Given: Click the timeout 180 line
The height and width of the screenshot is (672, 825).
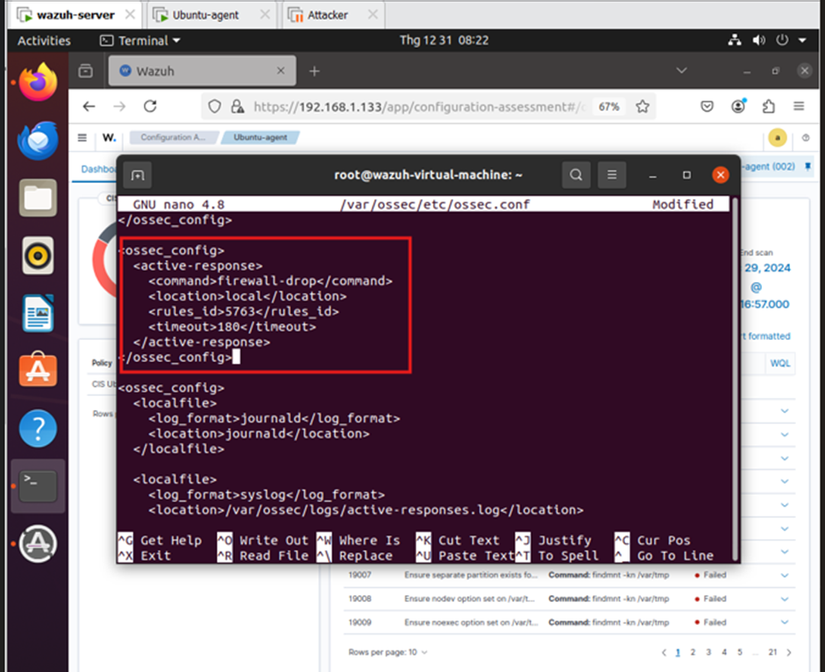Looking at the screenshot, I should pos(232,327).
